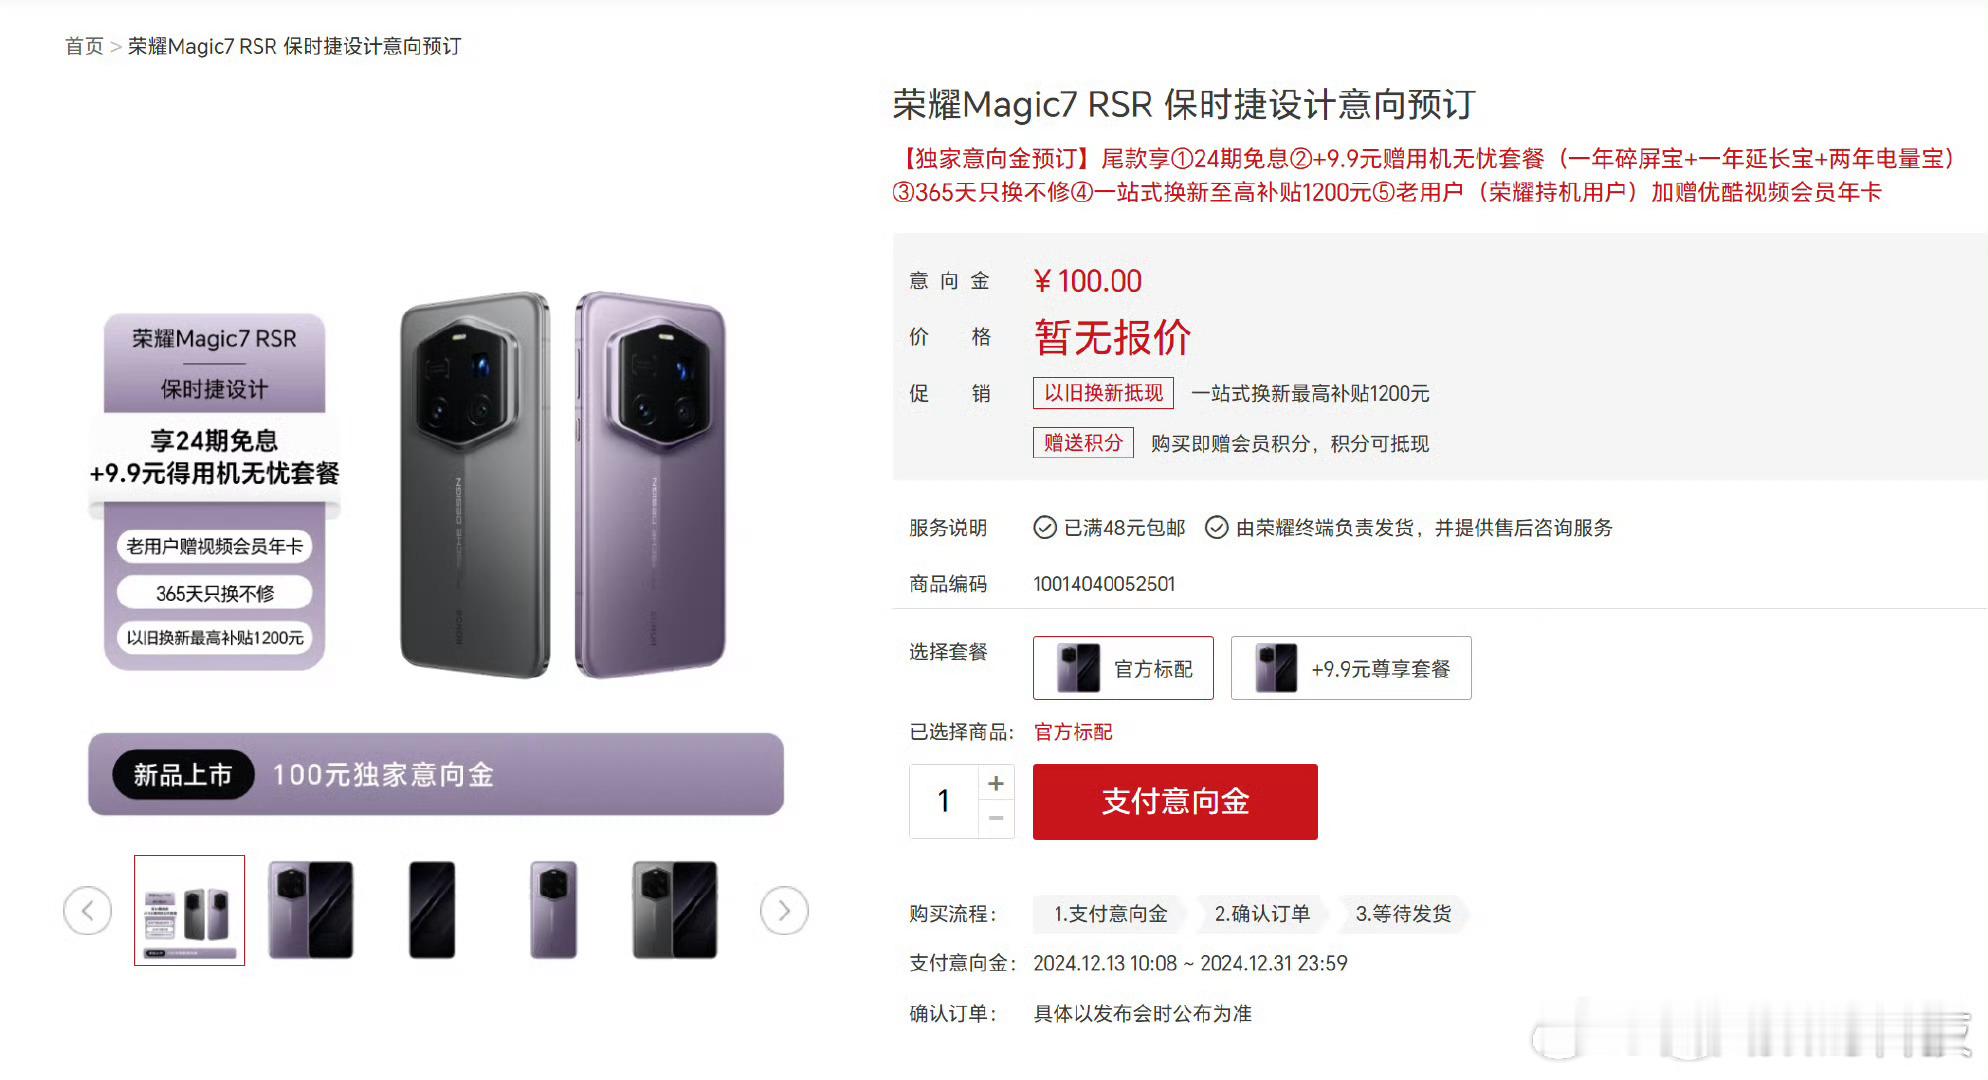Click the 2.确认订单 step tab

click(x=1262, y=914)
